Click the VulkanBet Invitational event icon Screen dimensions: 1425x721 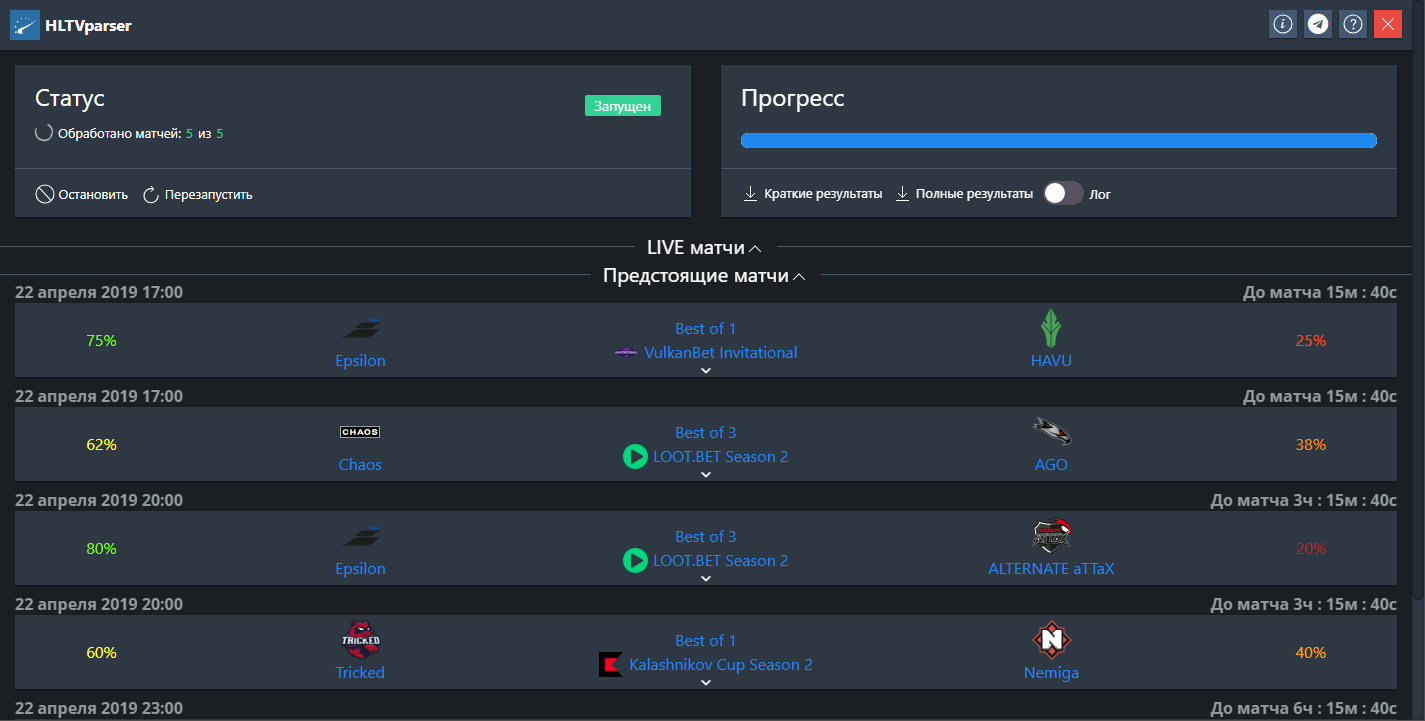click(626, 353)
